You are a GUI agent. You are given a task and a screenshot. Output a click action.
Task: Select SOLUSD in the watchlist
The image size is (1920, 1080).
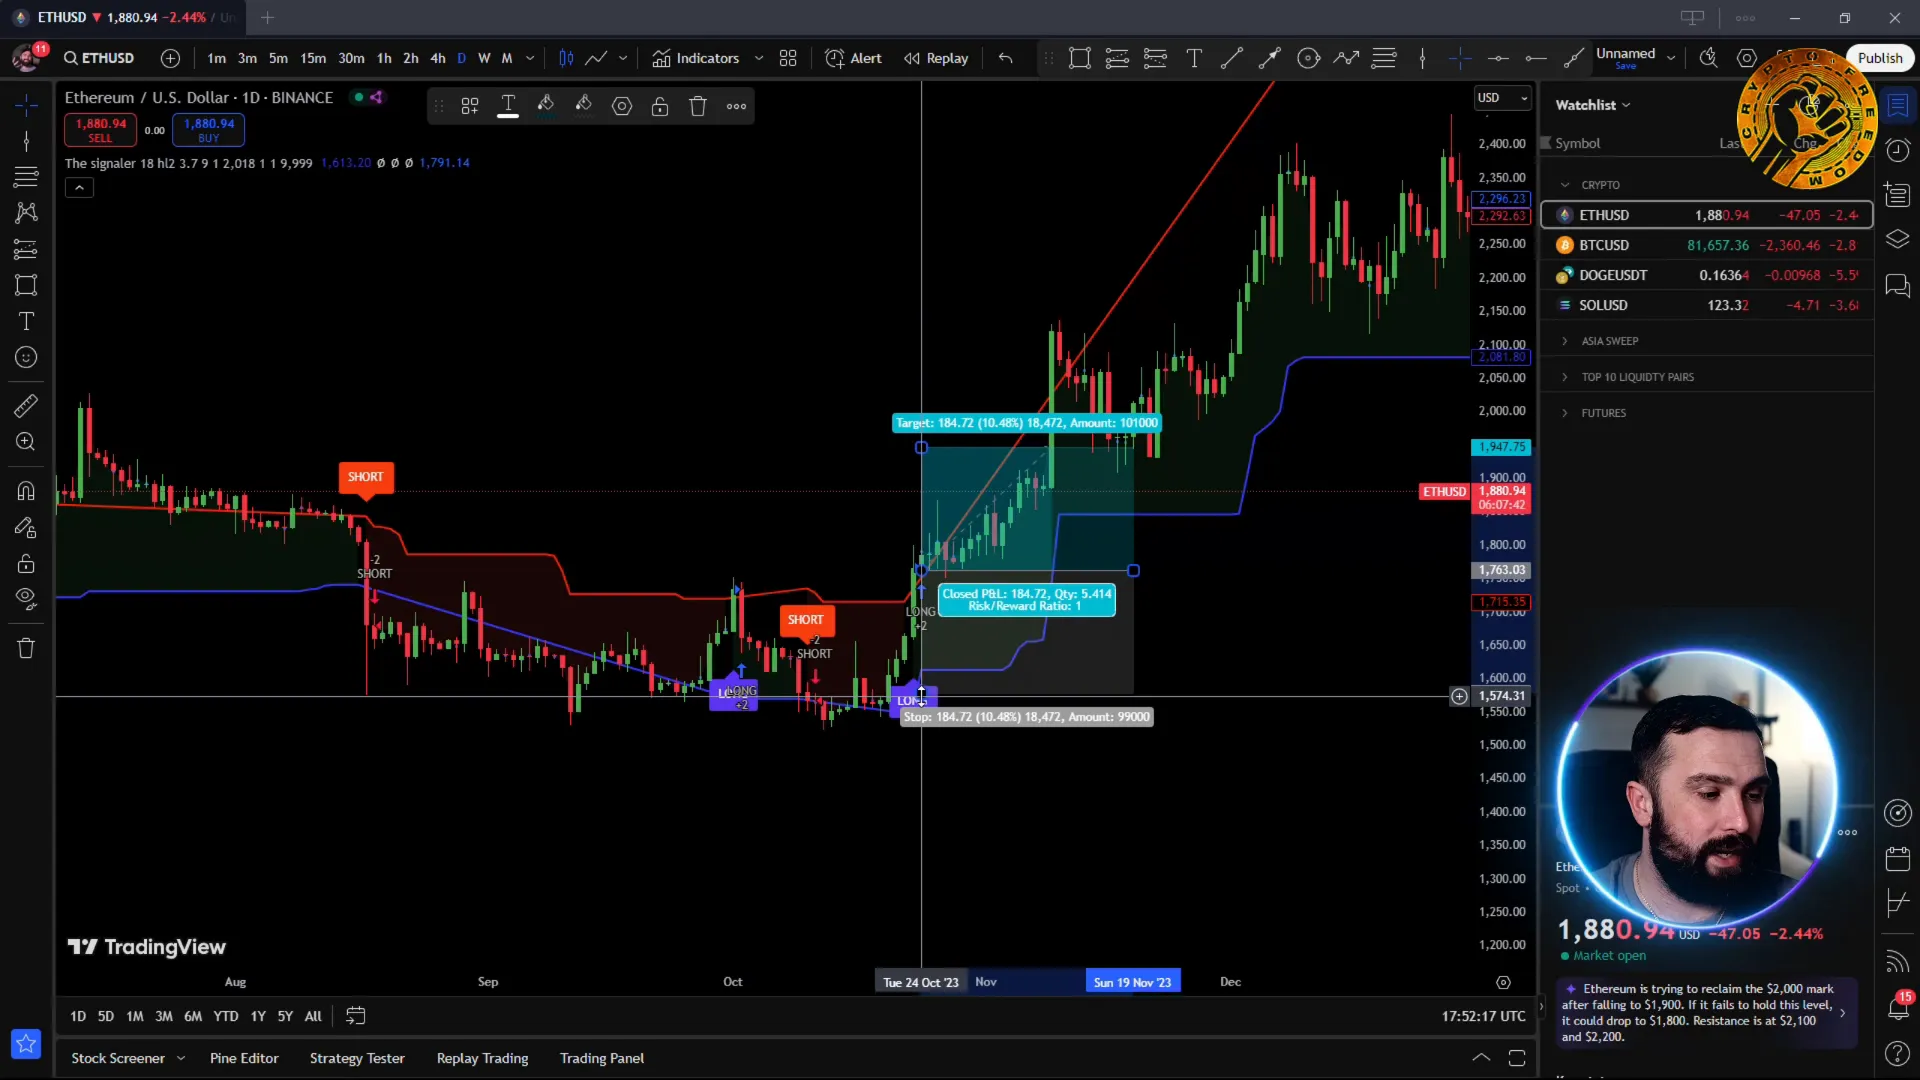point(1707,305)
